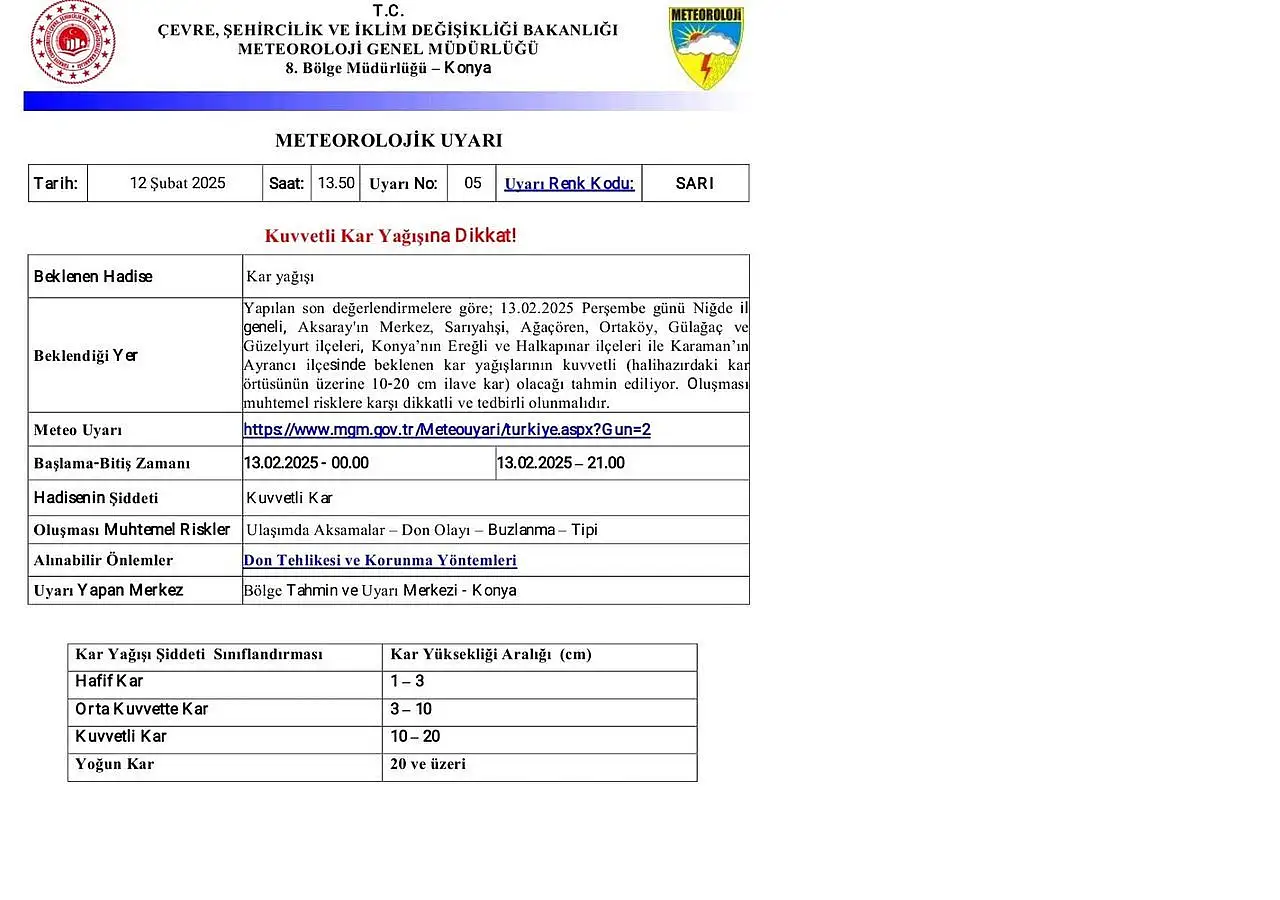Open the Uyarı Renk Kodu link

coord(569,183)
